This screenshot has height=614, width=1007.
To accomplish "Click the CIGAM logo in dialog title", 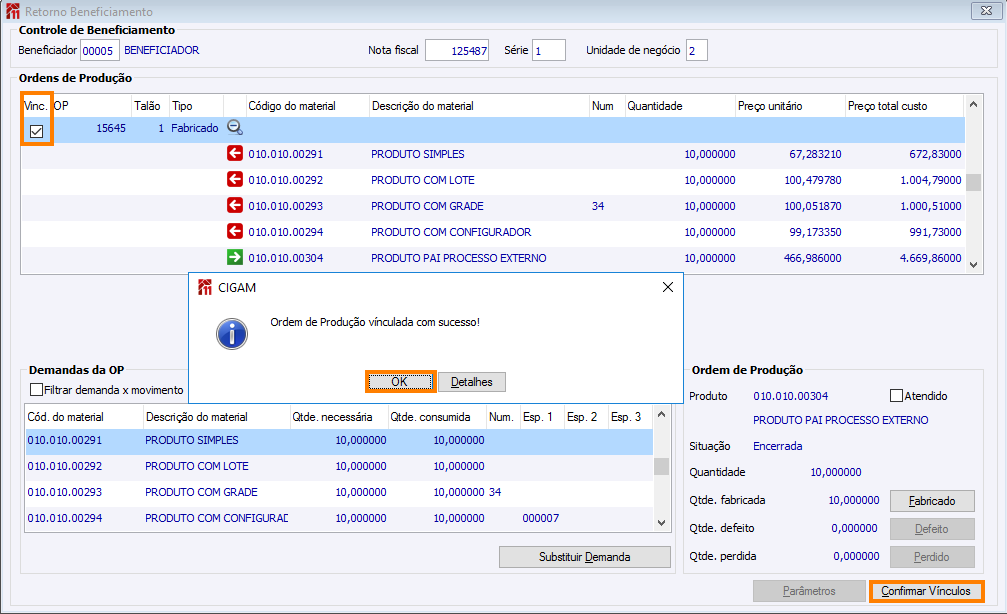I will click(x=205, y=287).
